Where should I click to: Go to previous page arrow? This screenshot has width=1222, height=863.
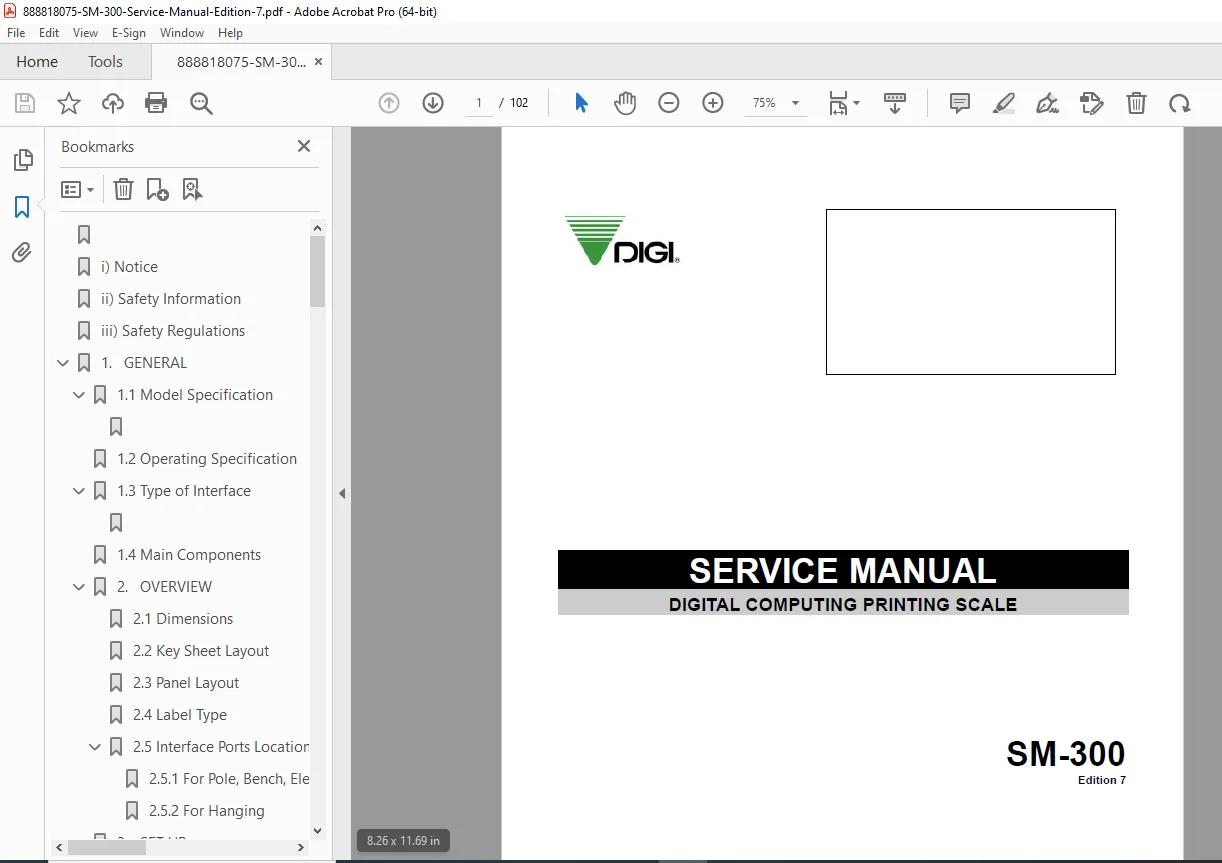pyautogui.click(x=389, y=103)
